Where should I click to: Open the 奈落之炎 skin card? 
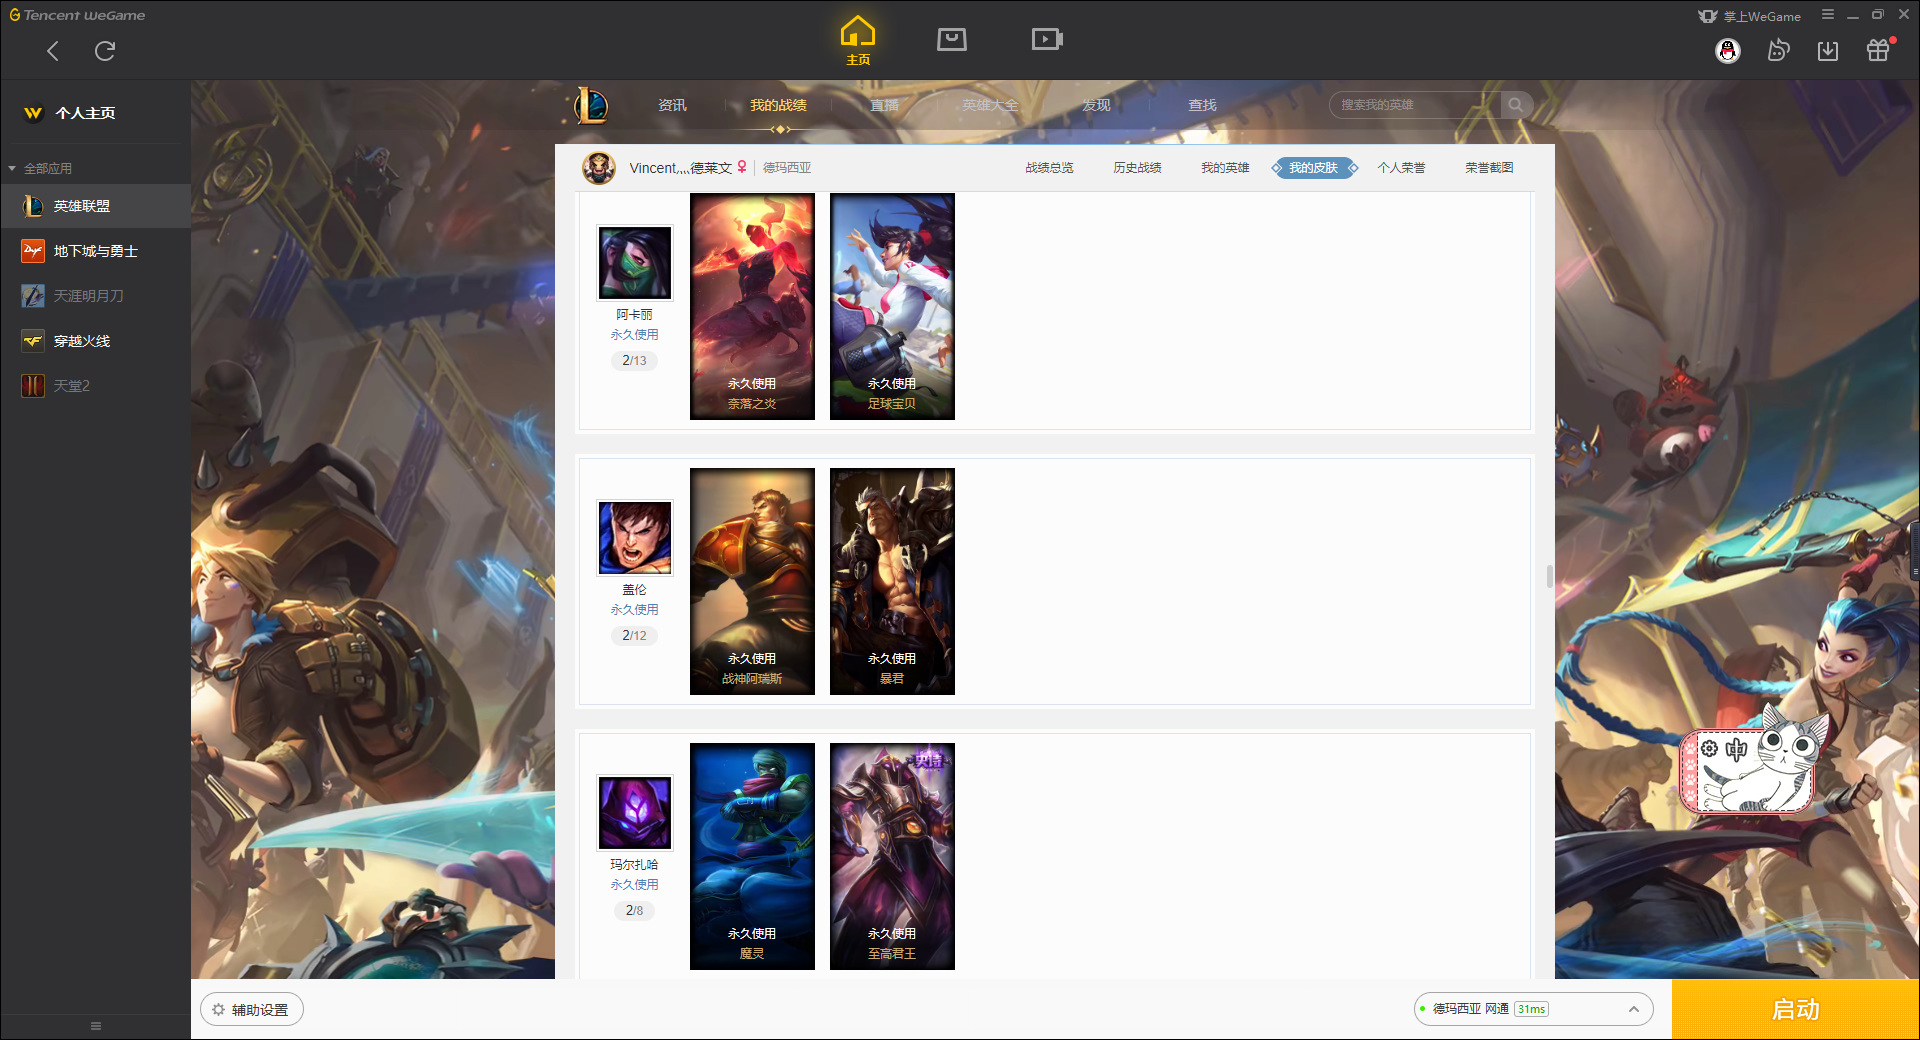point(752,306)
